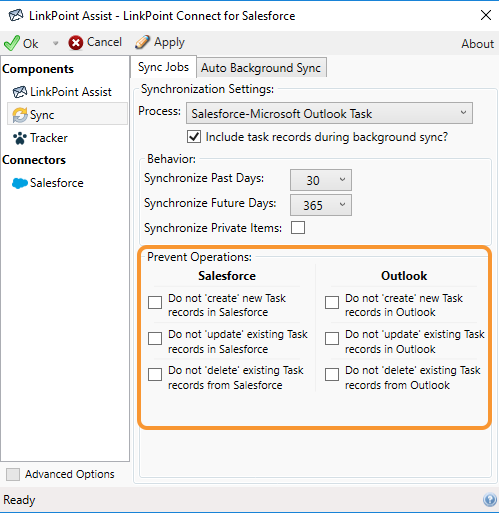Toggle Include task records during background sync
This screenshot has width=499, height=513.
(x=194, y=137)
